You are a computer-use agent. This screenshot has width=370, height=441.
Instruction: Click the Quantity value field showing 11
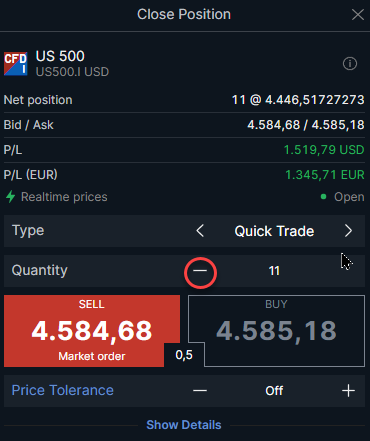pos(274,271)
